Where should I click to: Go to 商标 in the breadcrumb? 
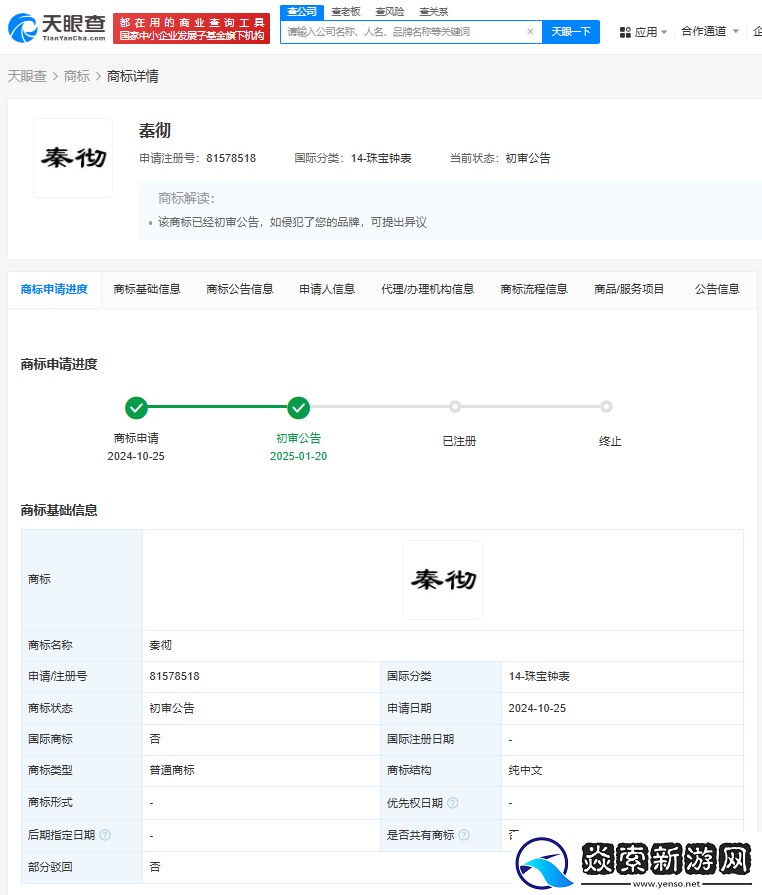pos(76,76)
